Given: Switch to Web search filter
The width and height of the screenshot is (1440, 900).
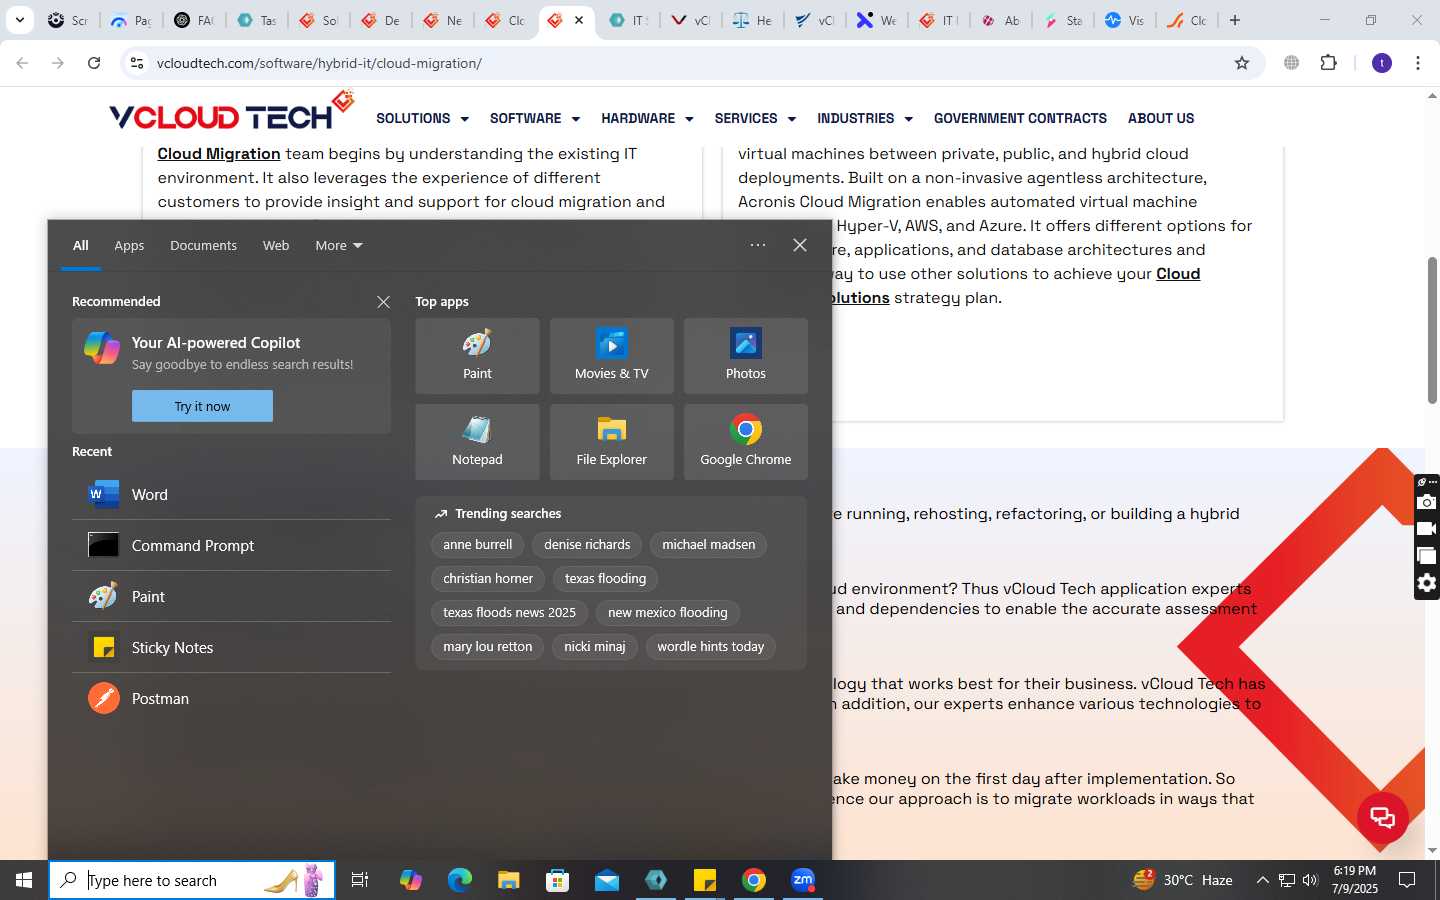Looking at the screenshot, I should [x=276, y=245].
